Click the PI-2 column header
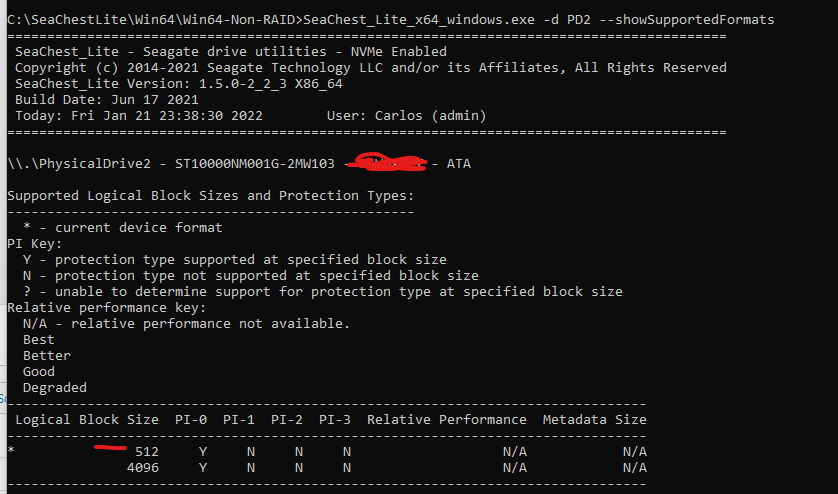The height and width of the screenshot is (494, 838). pos(286,420)
